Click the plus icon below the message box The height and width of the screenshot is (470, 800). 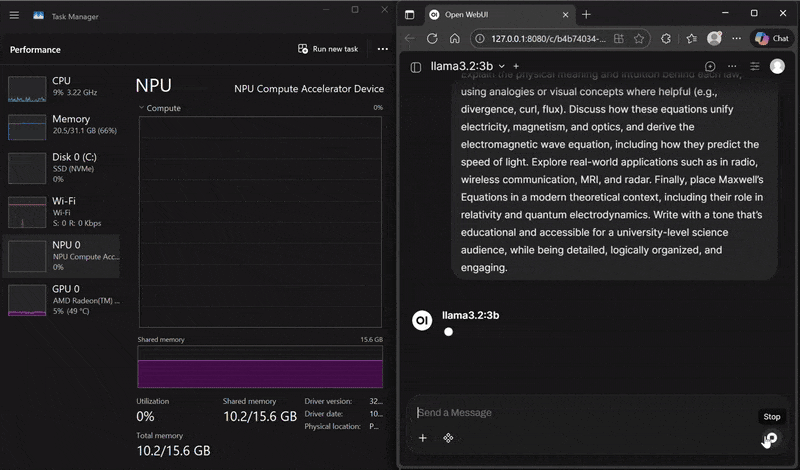click(422, 438)
